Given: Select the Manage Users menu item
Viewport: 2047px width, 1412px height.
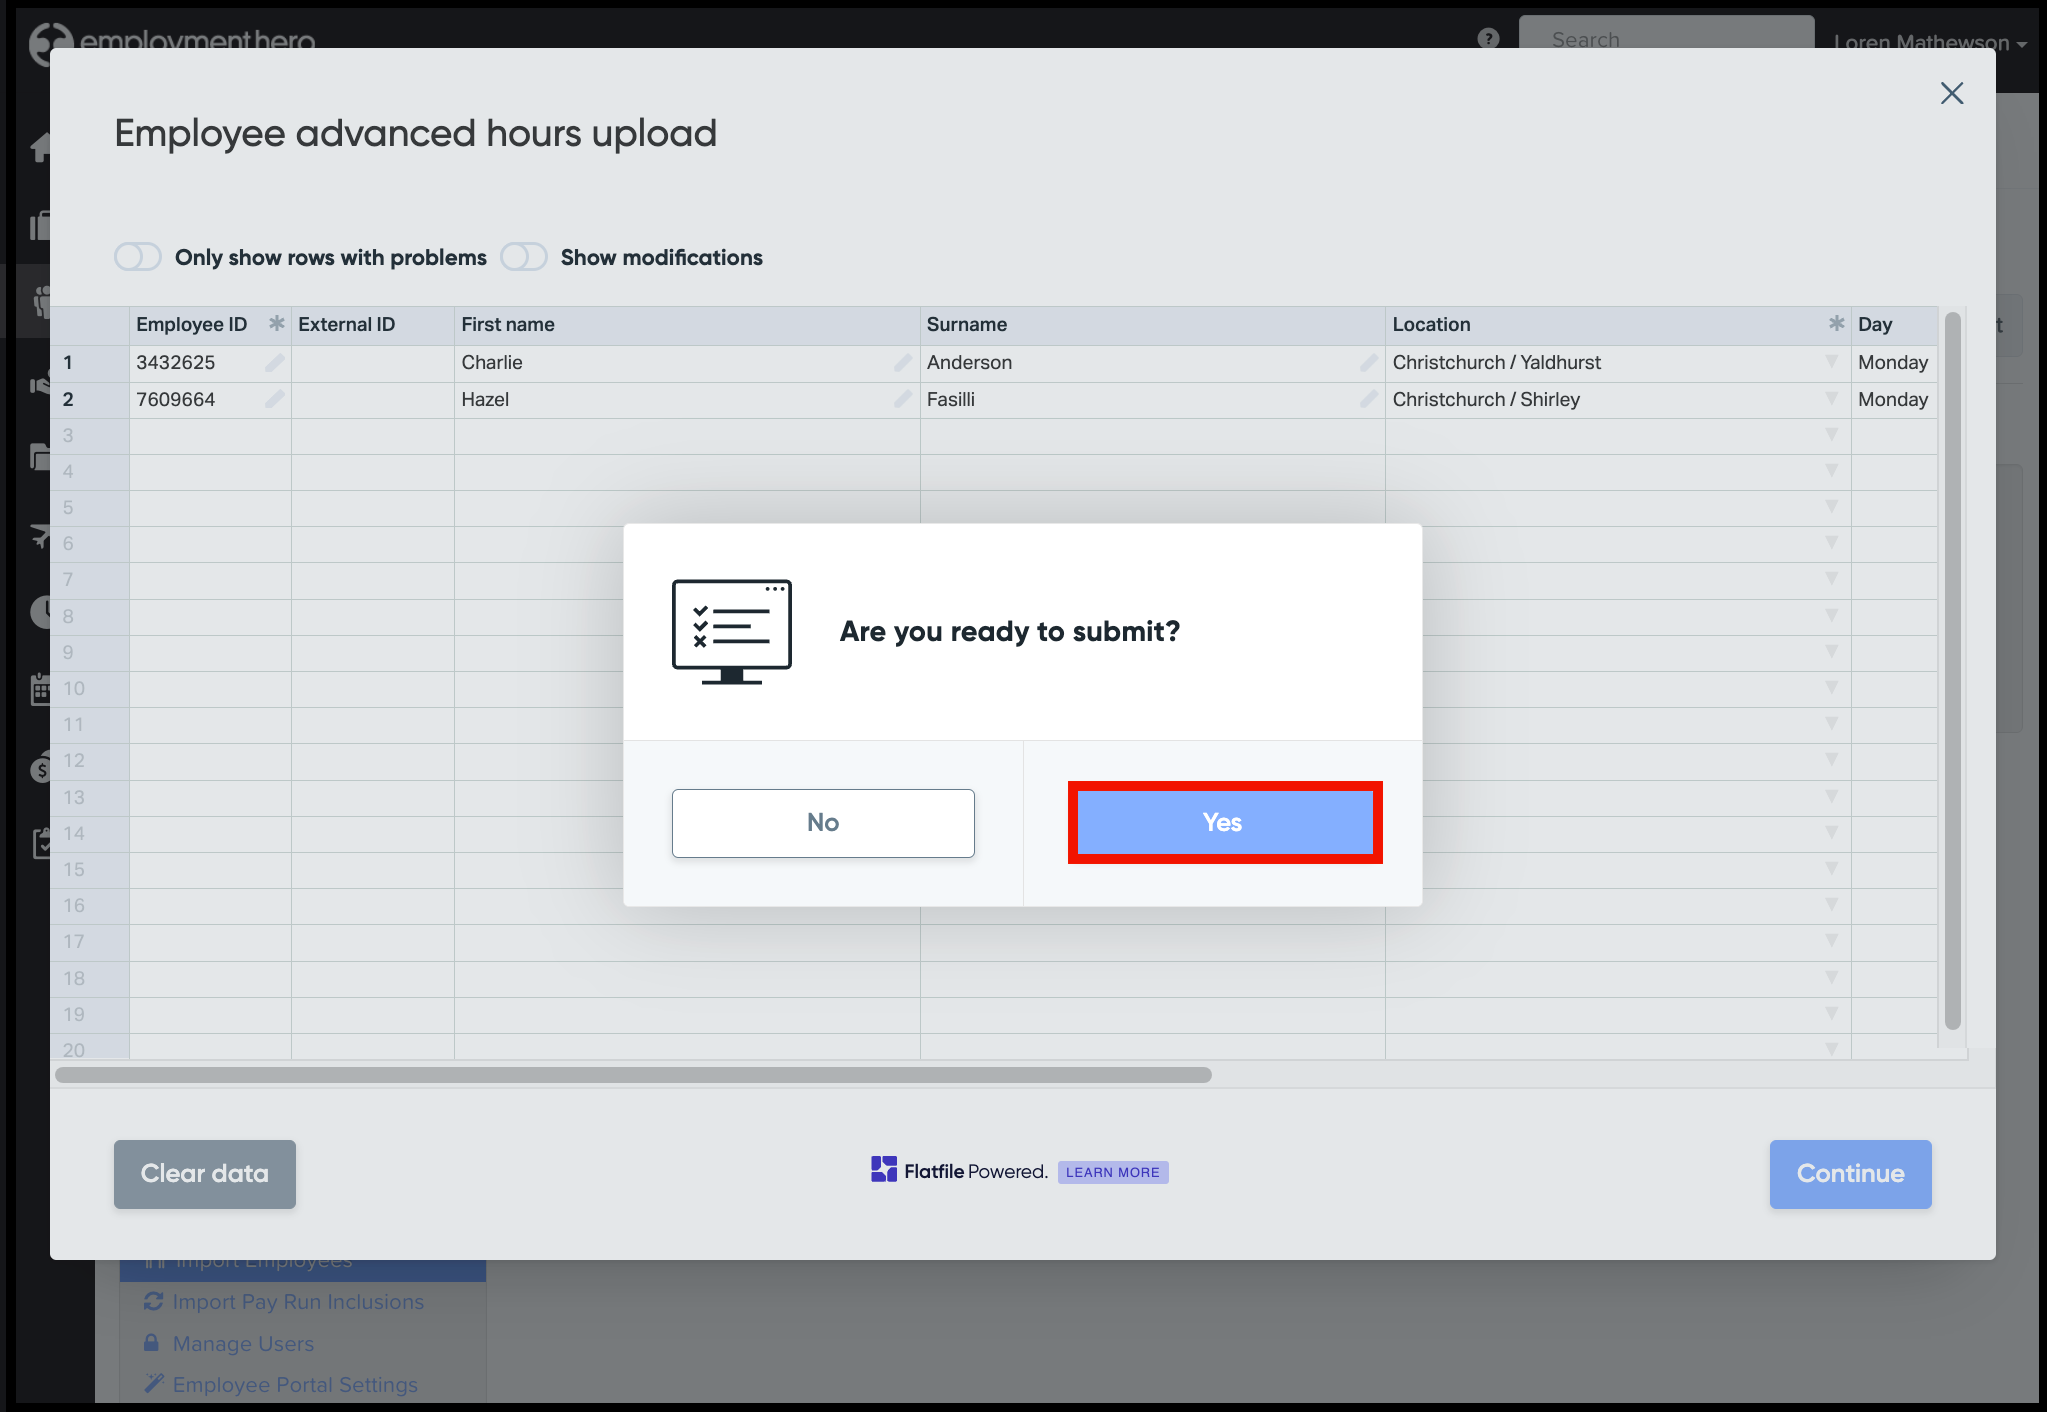Looking at the screenshot, I should click(x=243, y=1344).
